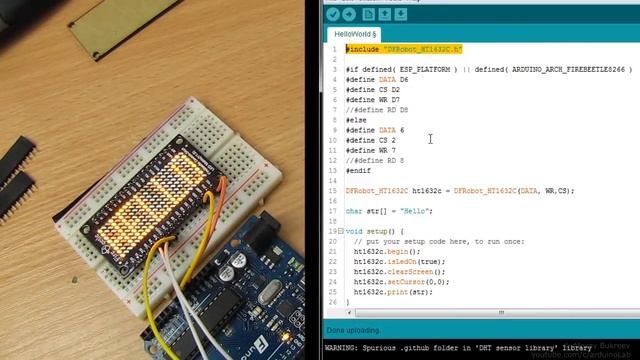The height and width of the screenshot is (360, 640).
Task: Click the ht1632c.isLedOn(true) line
Action: [x=400, y=262]
